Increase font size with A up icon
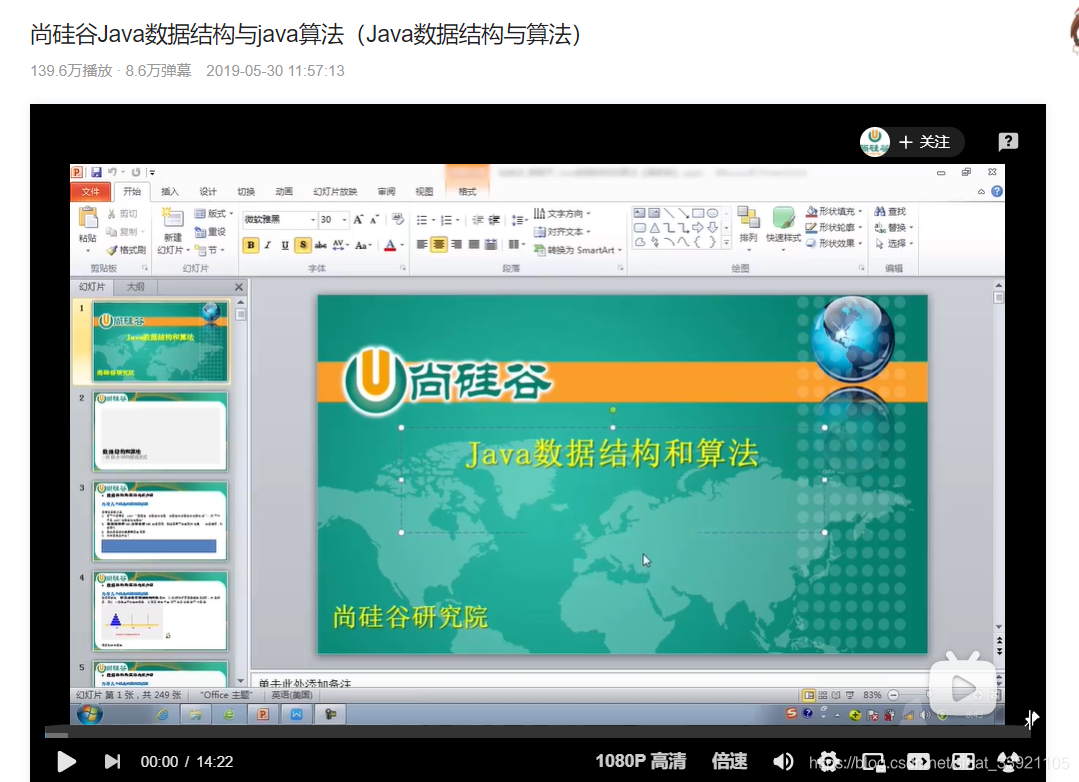The image size is (1079, 782). [x=358, y=220]
